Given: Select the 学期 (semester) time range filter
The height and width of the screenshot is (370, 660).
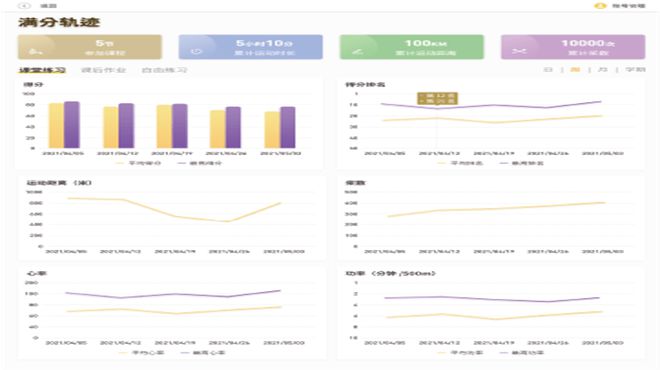Looking at the screenshot, I should point(635,69).
